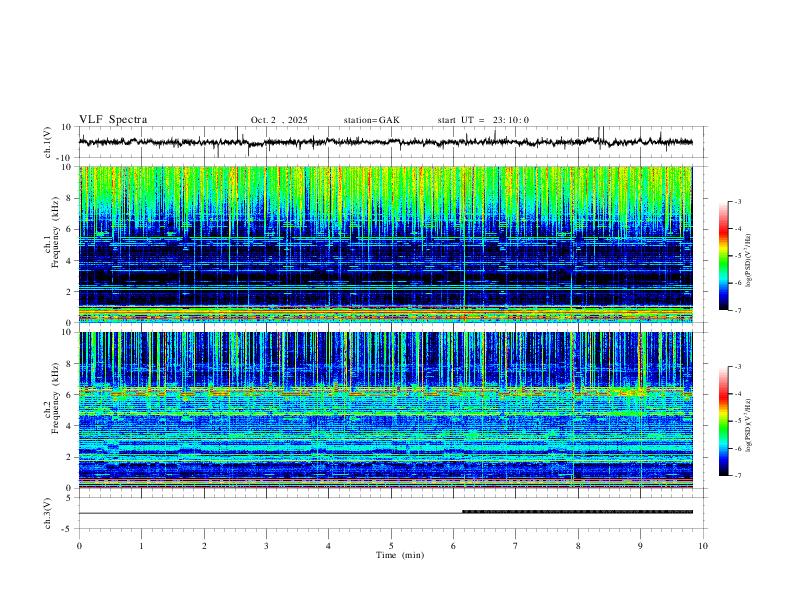This screenshot has width=792, height=612.
Task: Click the "2" kHz tick on ch.2 frequency axis
Action: pos(70,457)
